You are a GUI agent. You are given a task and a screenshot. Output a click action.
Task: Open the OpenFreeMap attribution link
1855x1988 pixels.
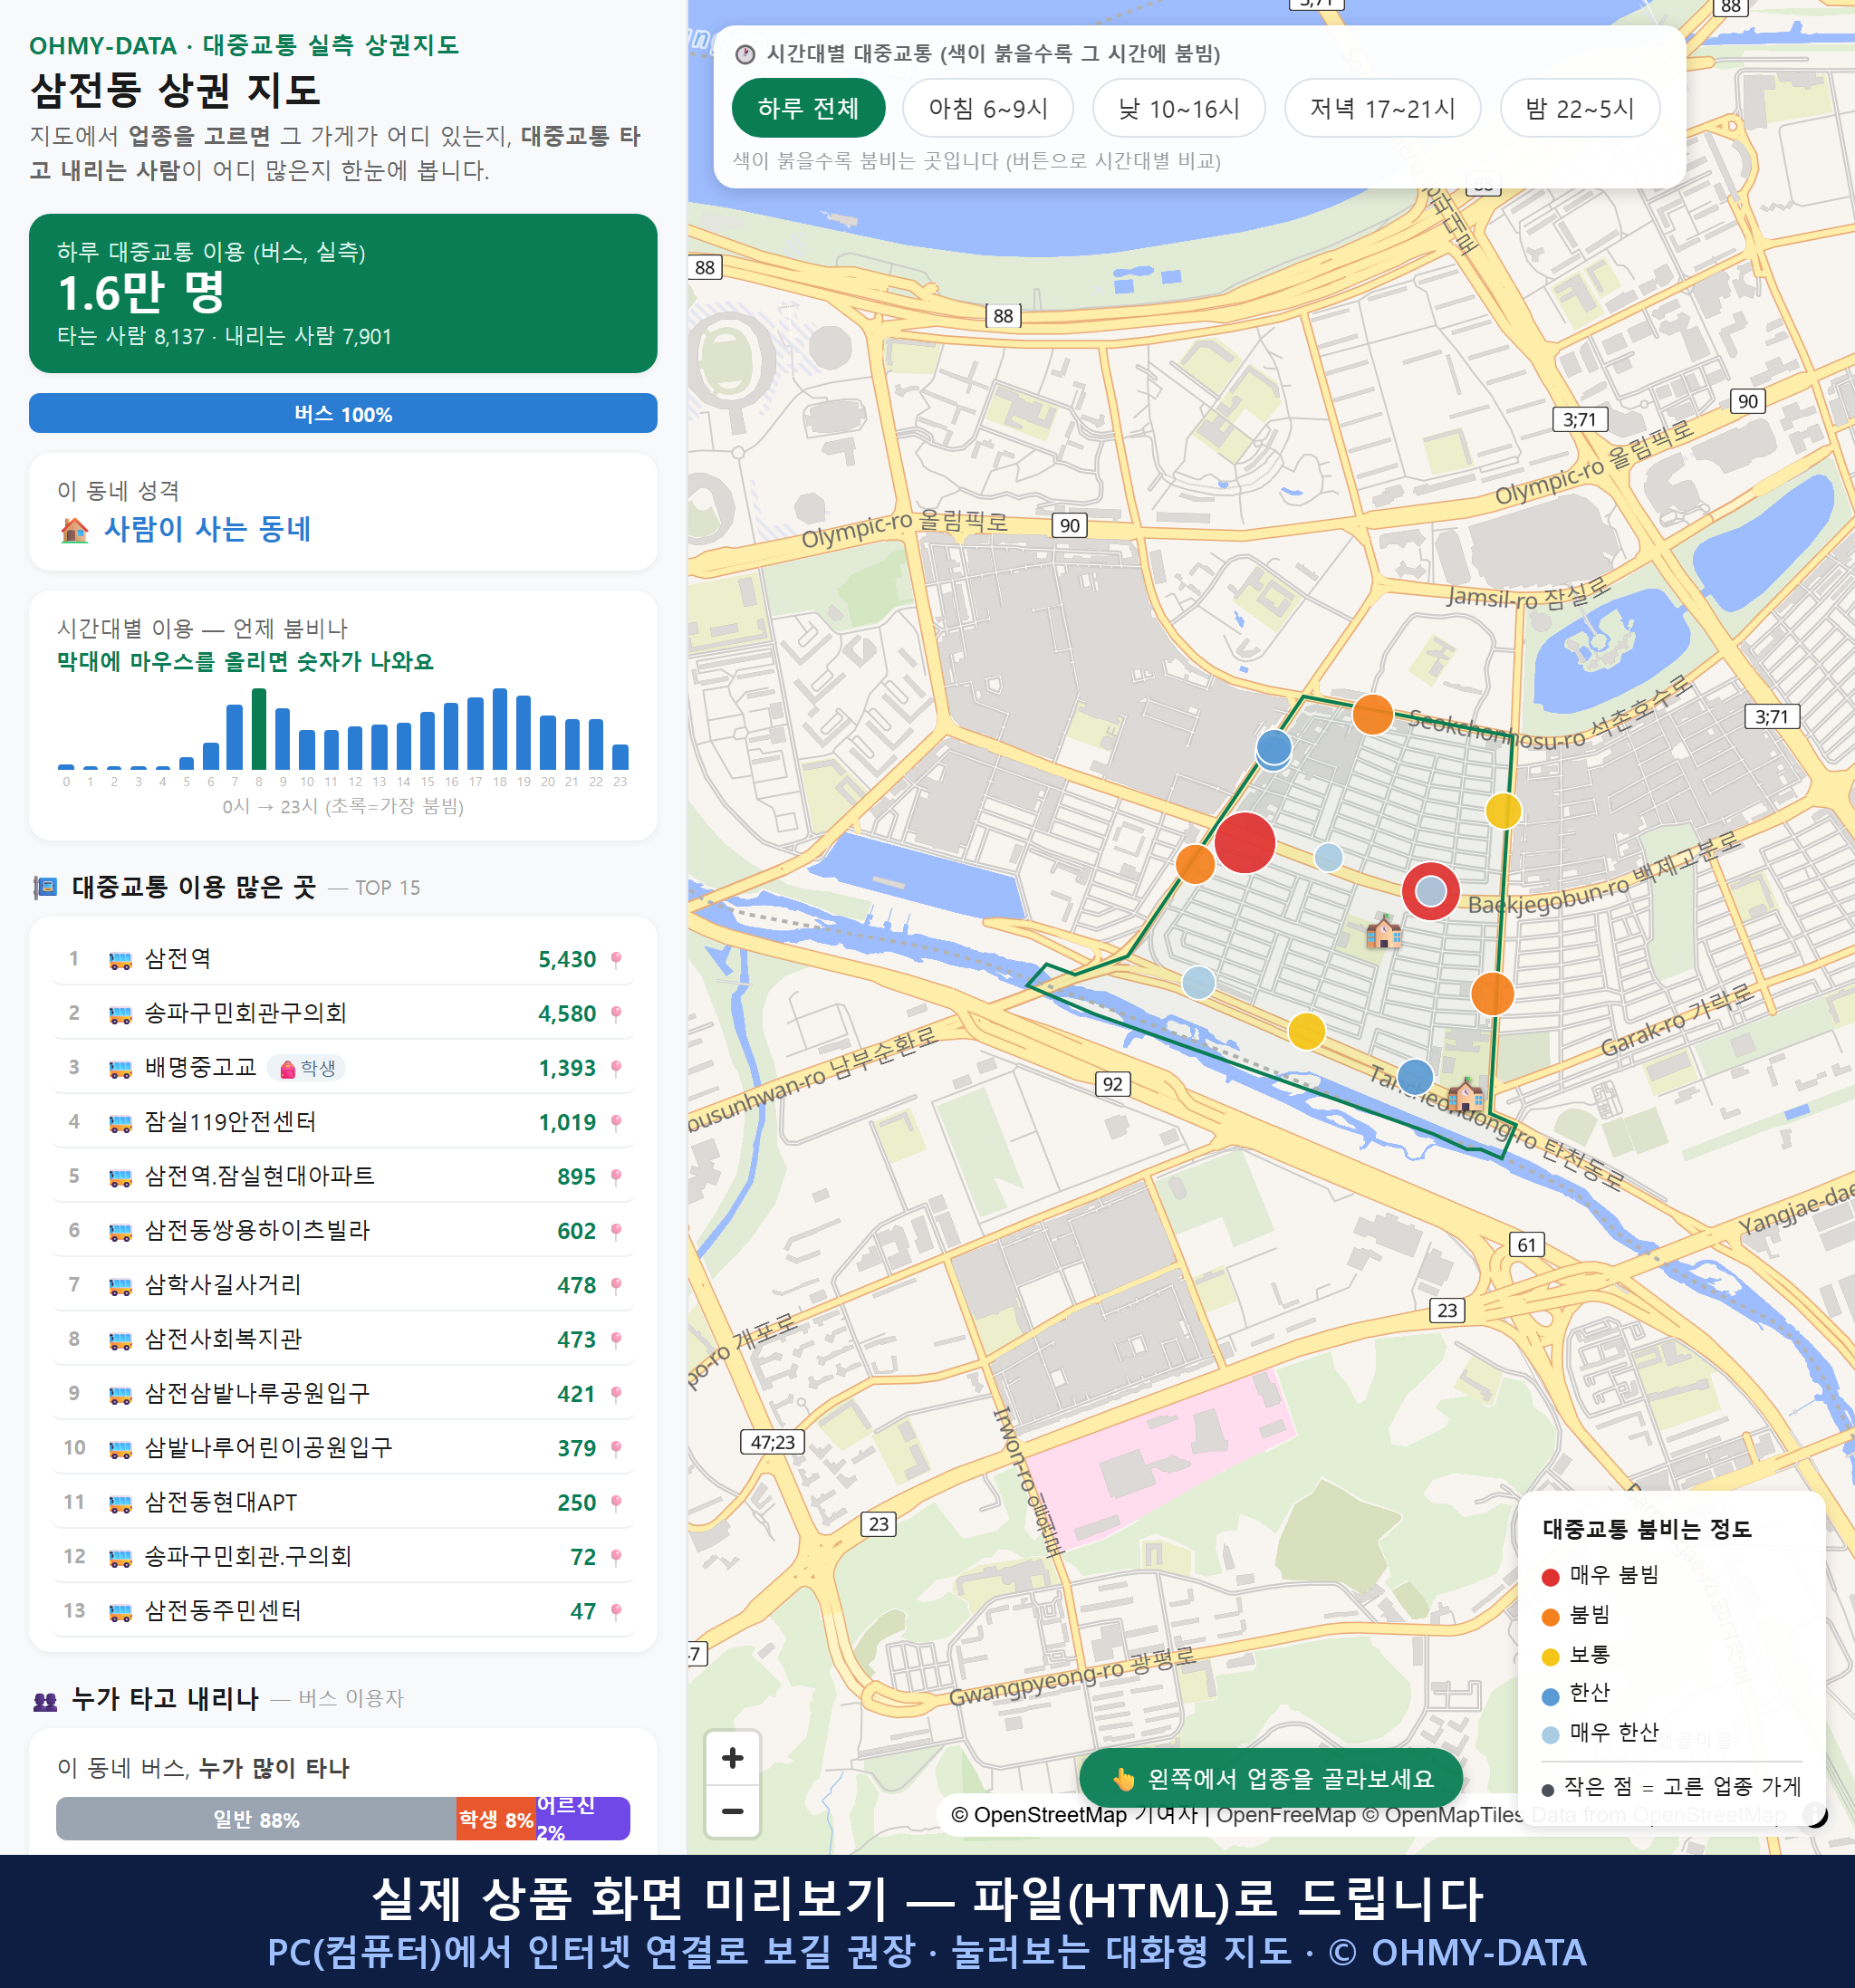tap(1286, 1814)
